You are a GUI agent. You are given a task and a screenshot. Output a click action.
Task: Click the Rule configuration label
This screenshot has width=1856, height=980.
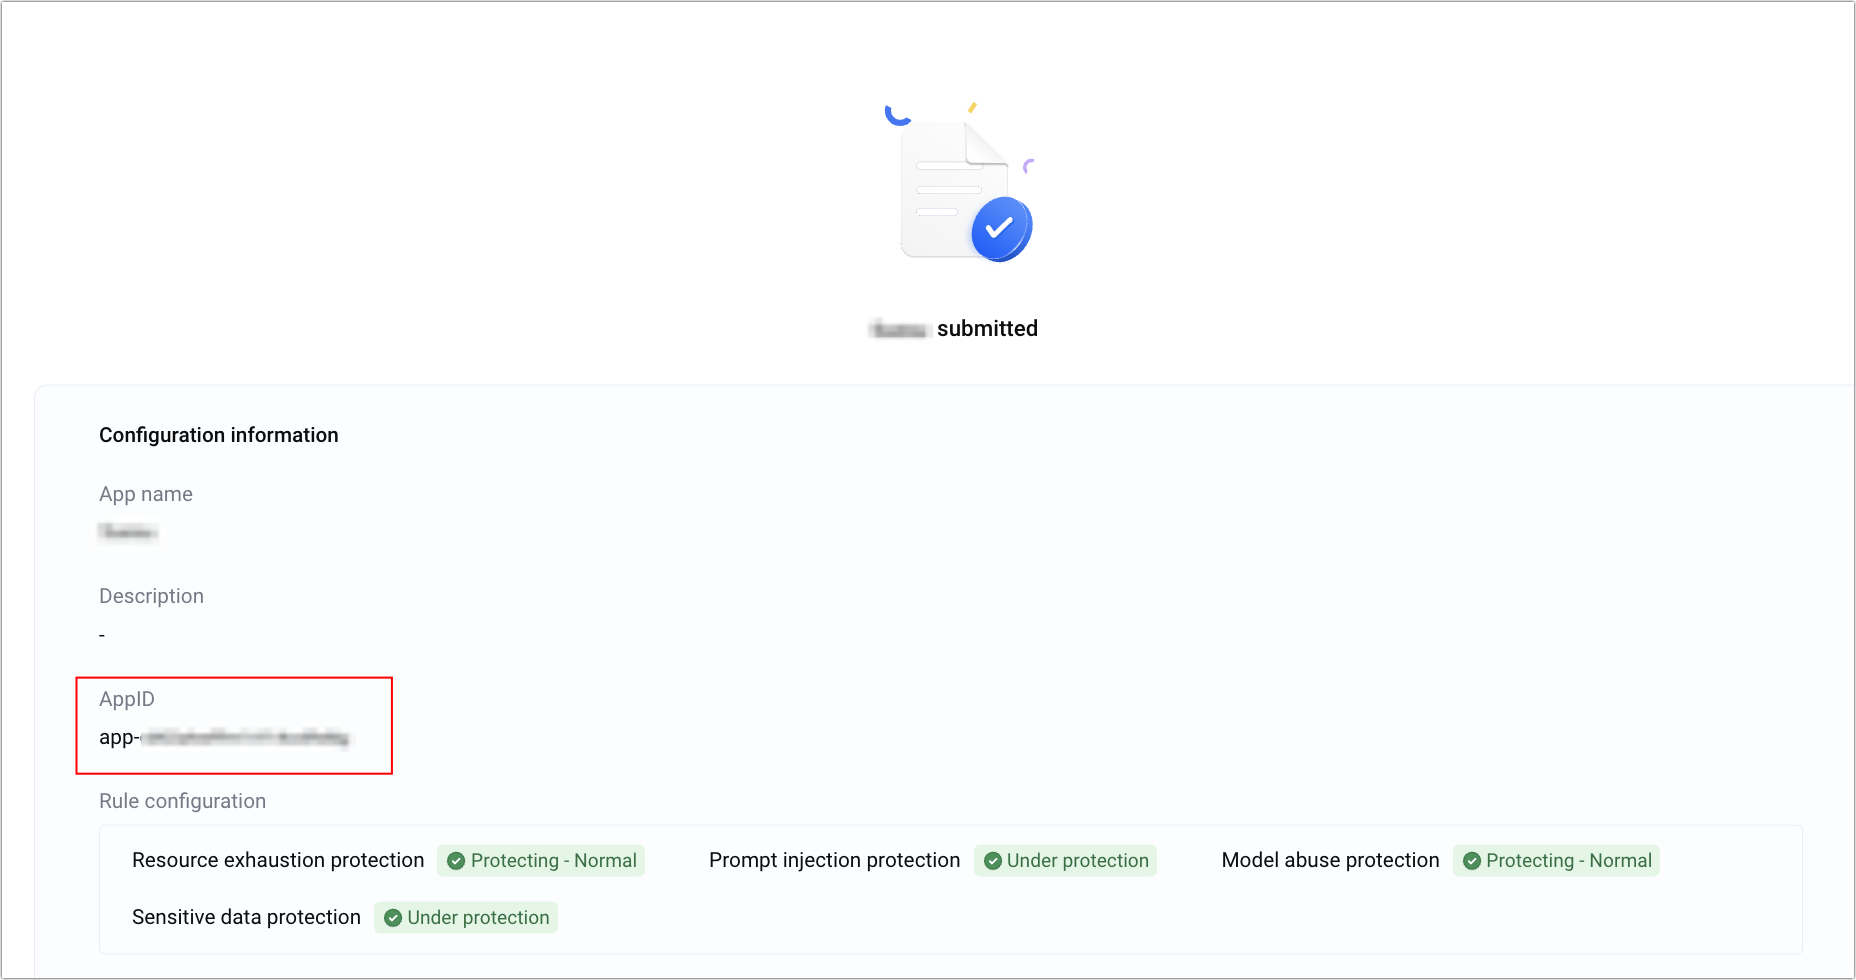182,801
